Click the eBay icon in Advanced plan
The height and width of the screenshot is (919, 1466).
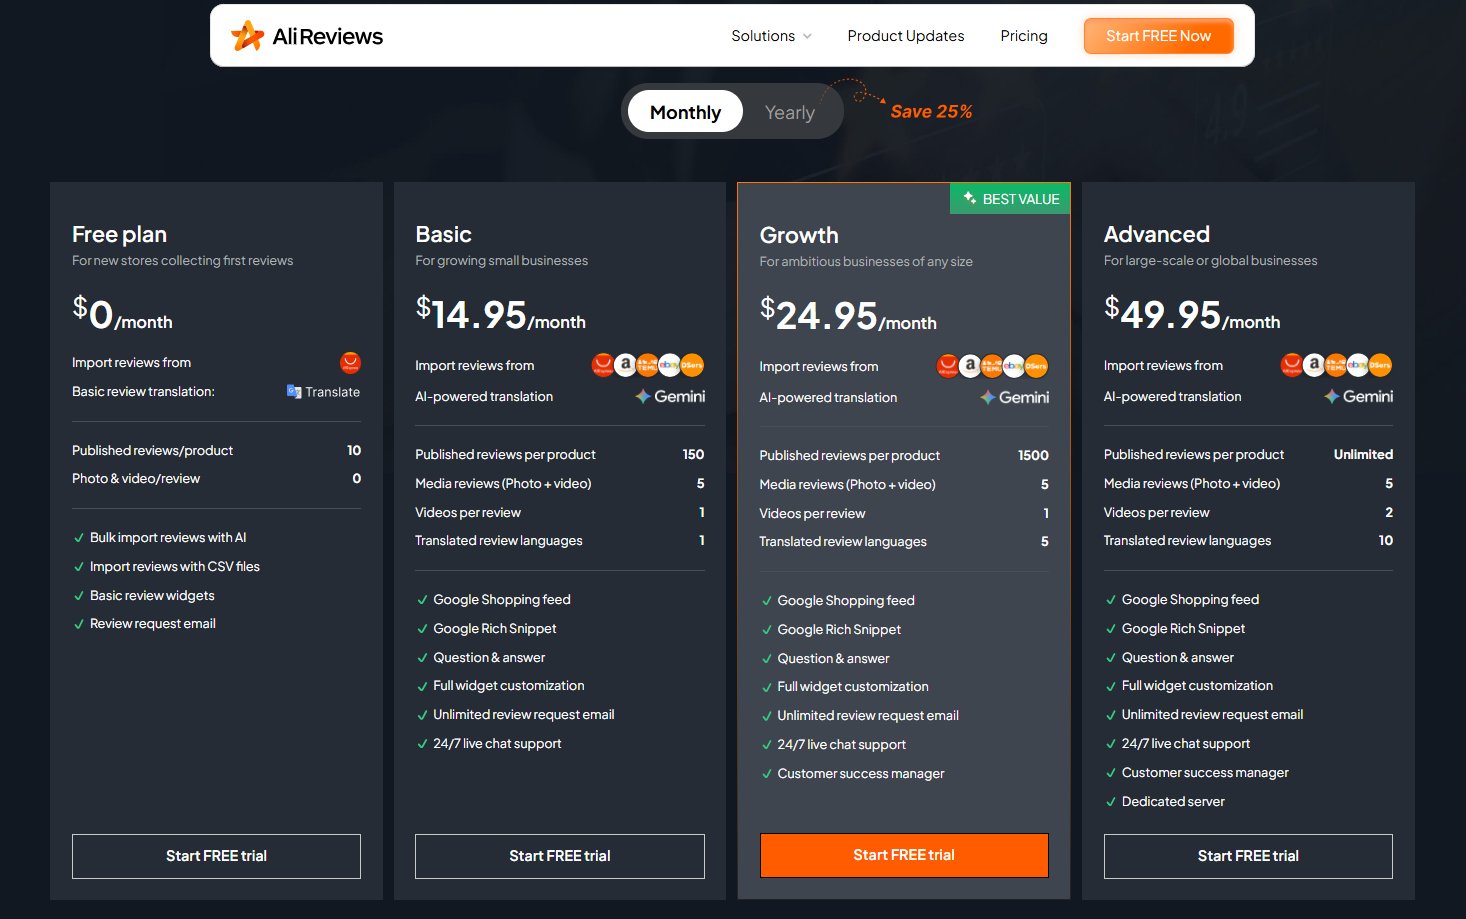tap(1358, 365)
